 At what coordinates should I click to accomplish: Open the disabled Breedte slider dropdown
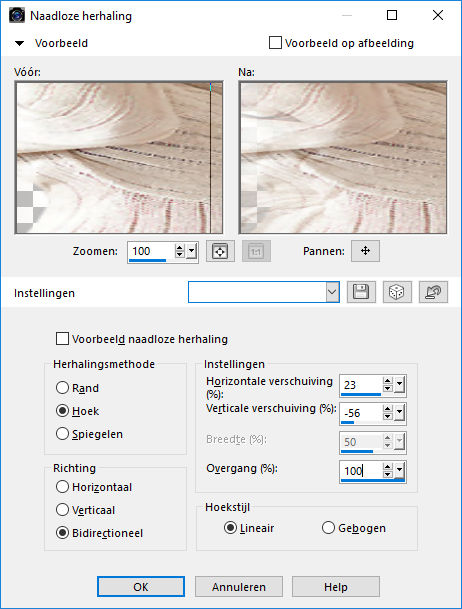click(399, 442)
